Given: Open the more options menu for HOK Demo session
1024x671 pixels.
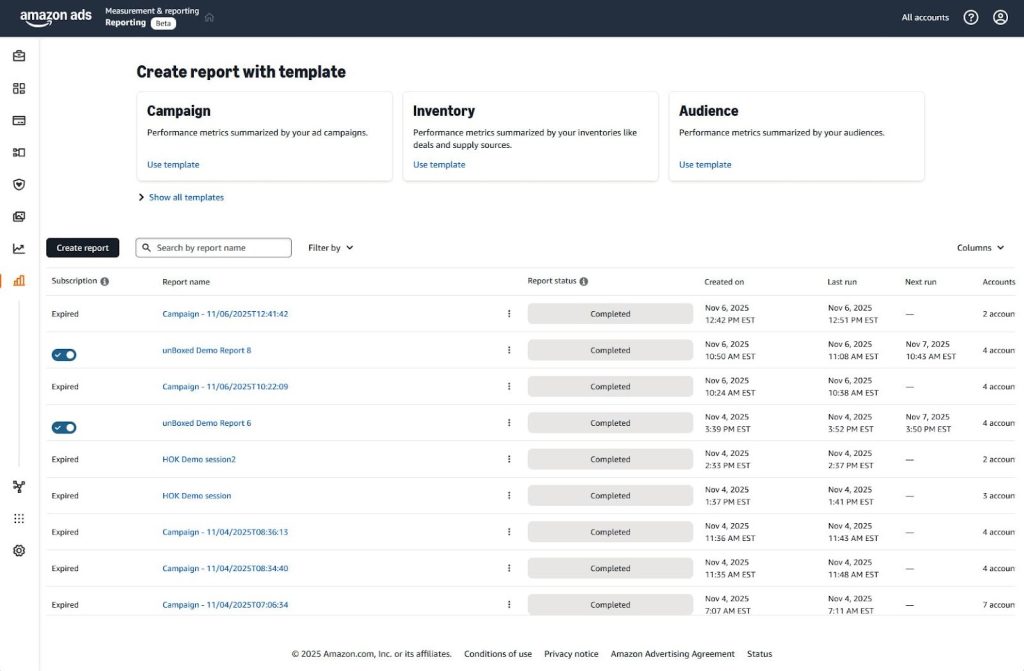Looking at the screenshot, I should tap(509, 496).
